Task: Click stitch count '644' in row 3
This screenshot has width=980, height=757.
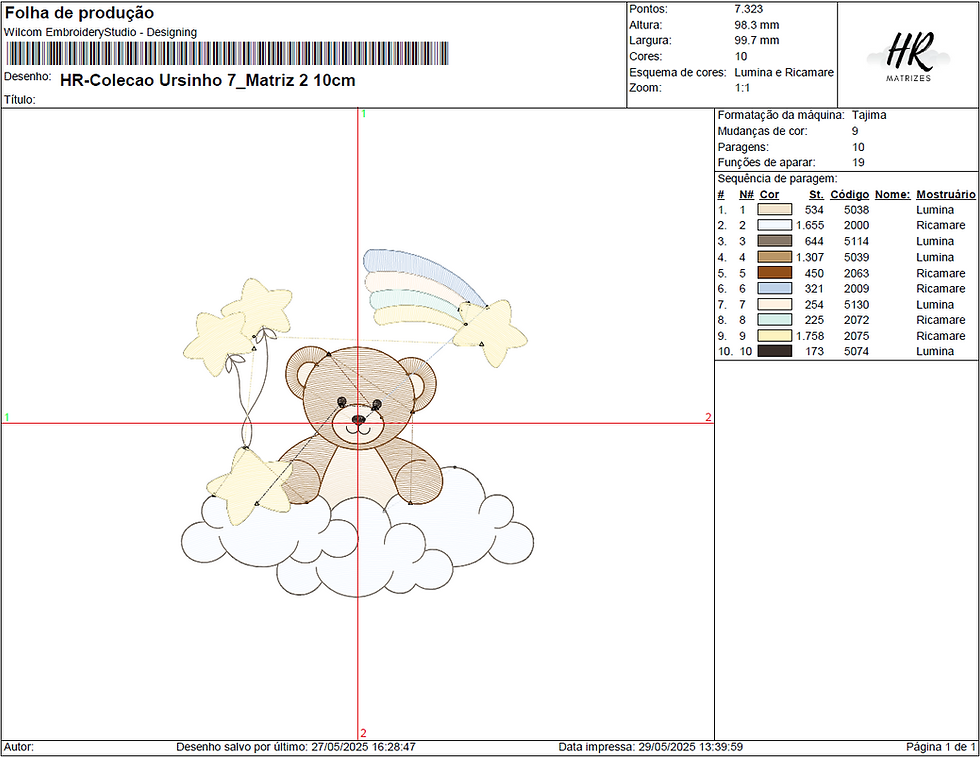Action: pos(814,241)
